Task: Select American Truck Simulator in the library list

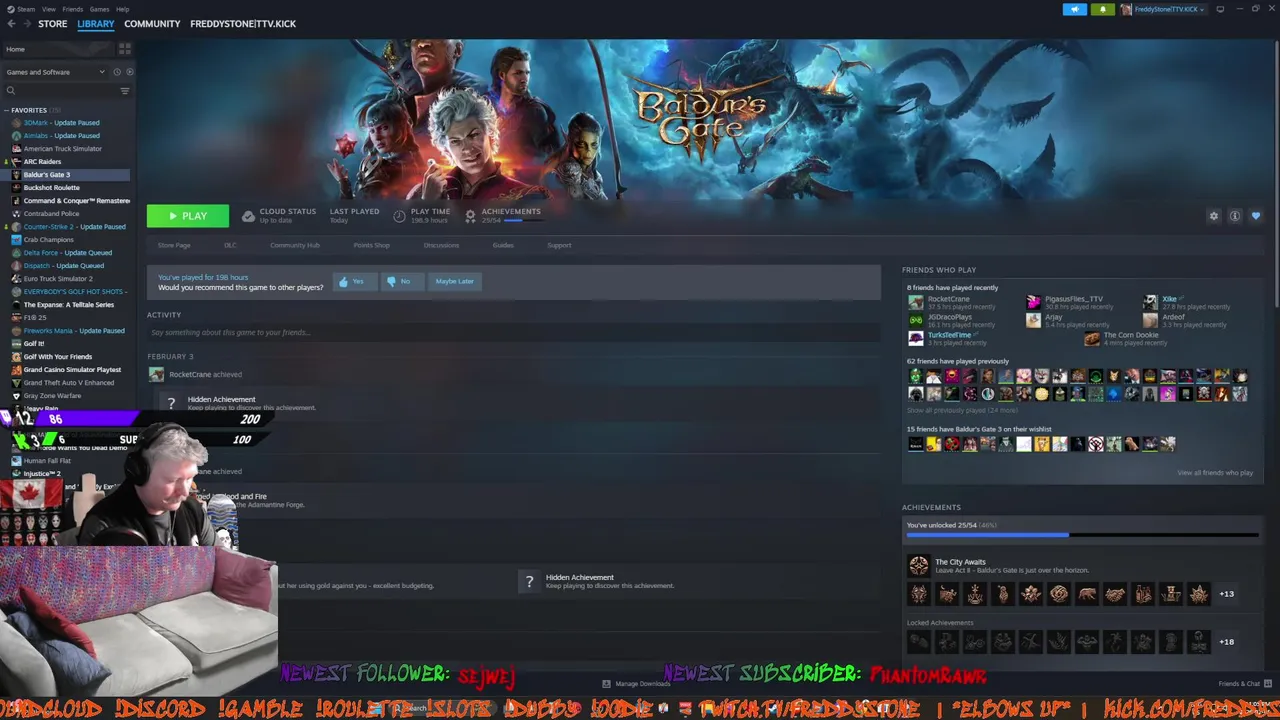Action: coord(63,149)
